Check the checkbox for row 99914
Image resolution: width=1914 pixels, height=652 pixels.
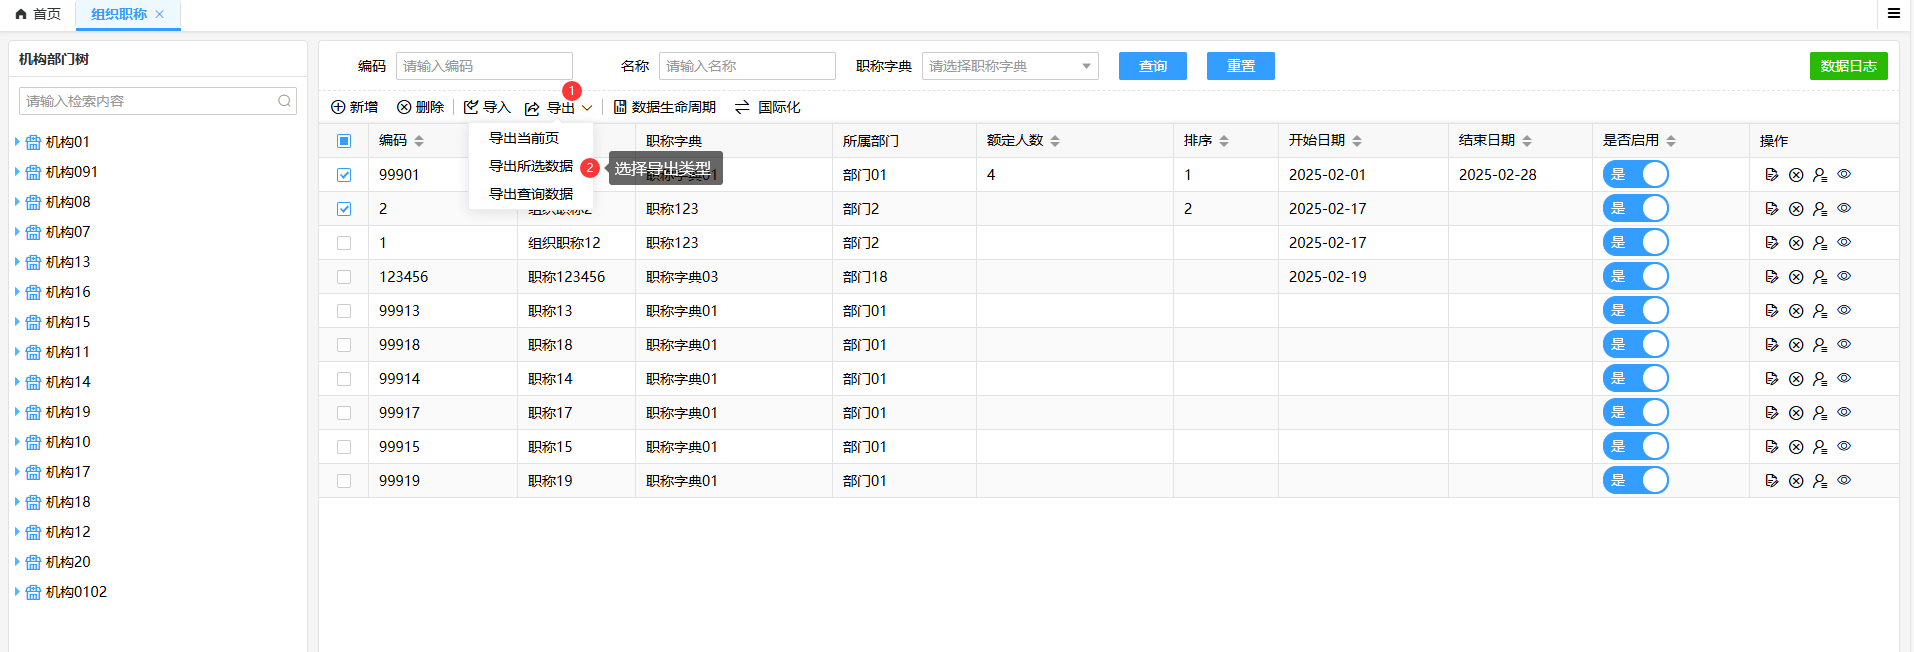(x=344, y=379)
